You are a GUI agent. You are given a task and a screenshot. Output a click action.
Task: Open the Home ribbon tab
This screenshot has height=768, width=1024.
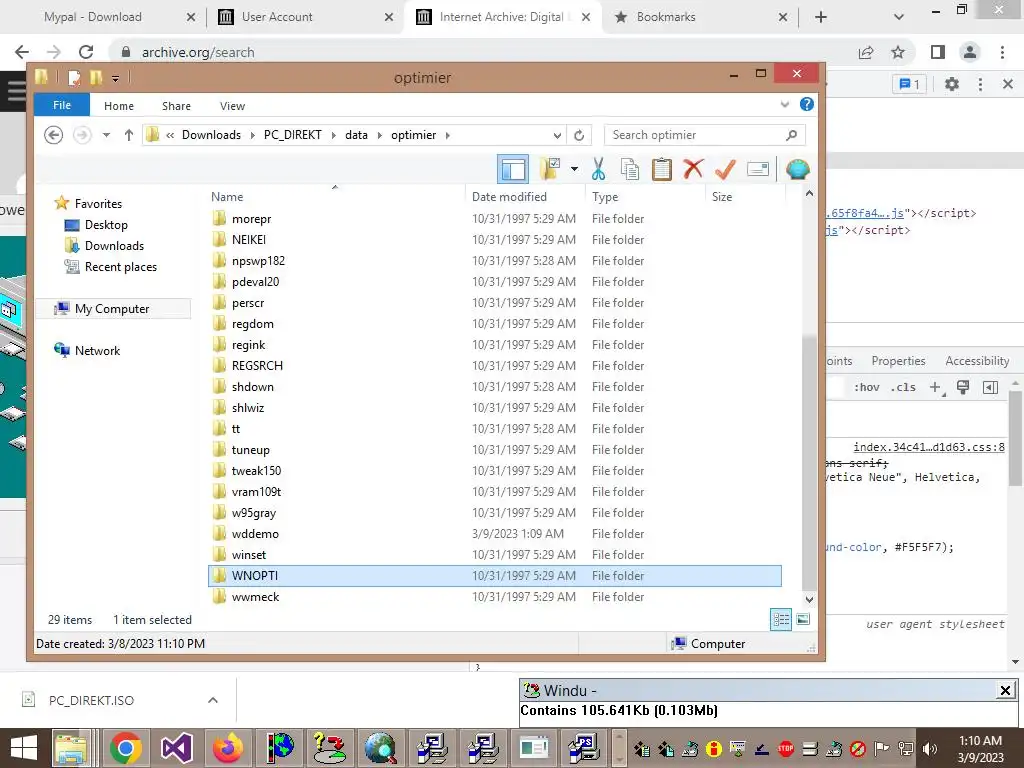click(x=119, y=106)
